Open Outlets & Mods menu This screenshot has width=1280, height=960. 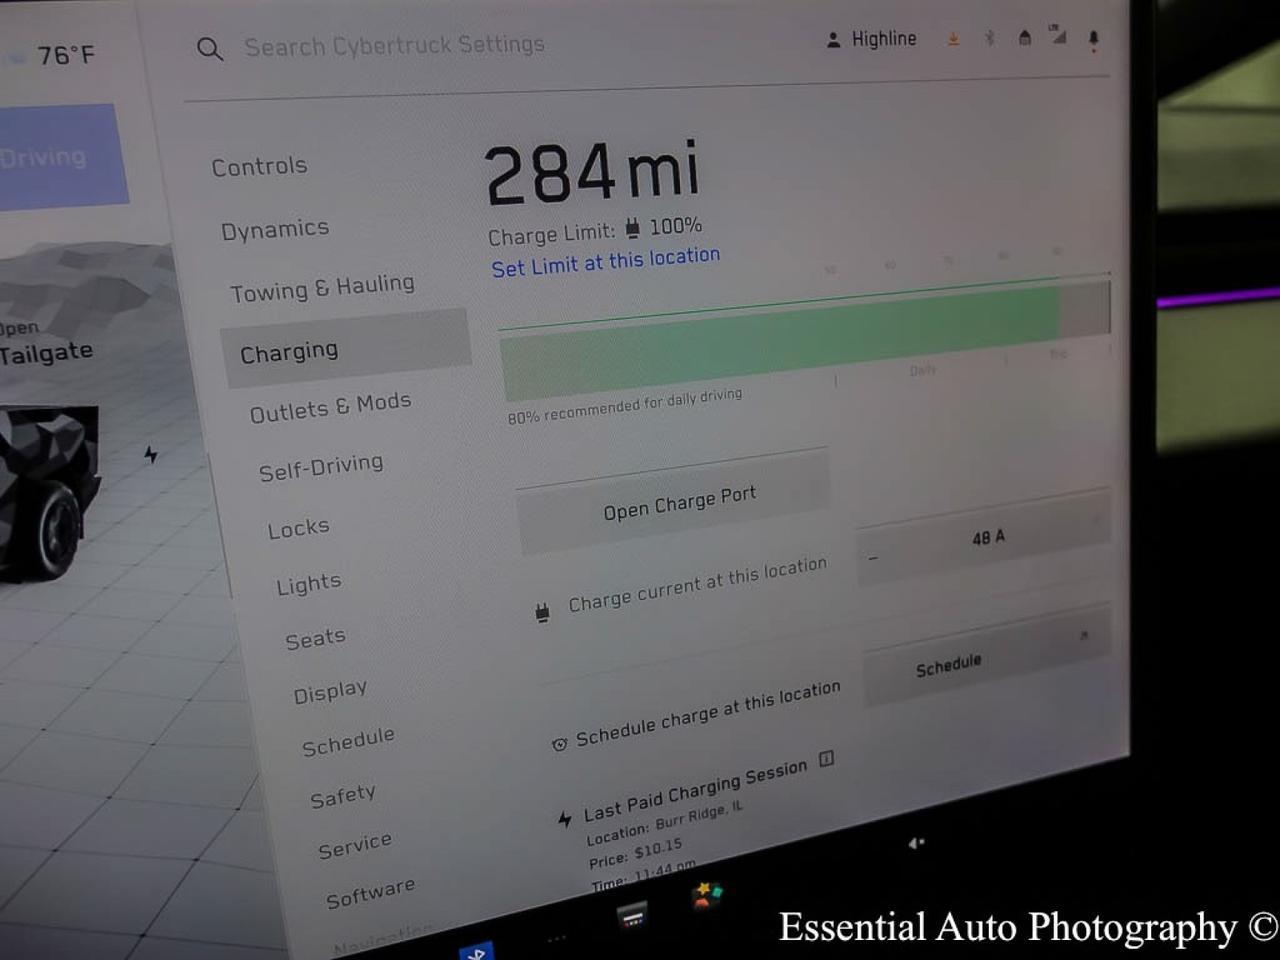[x=330, y=407]
